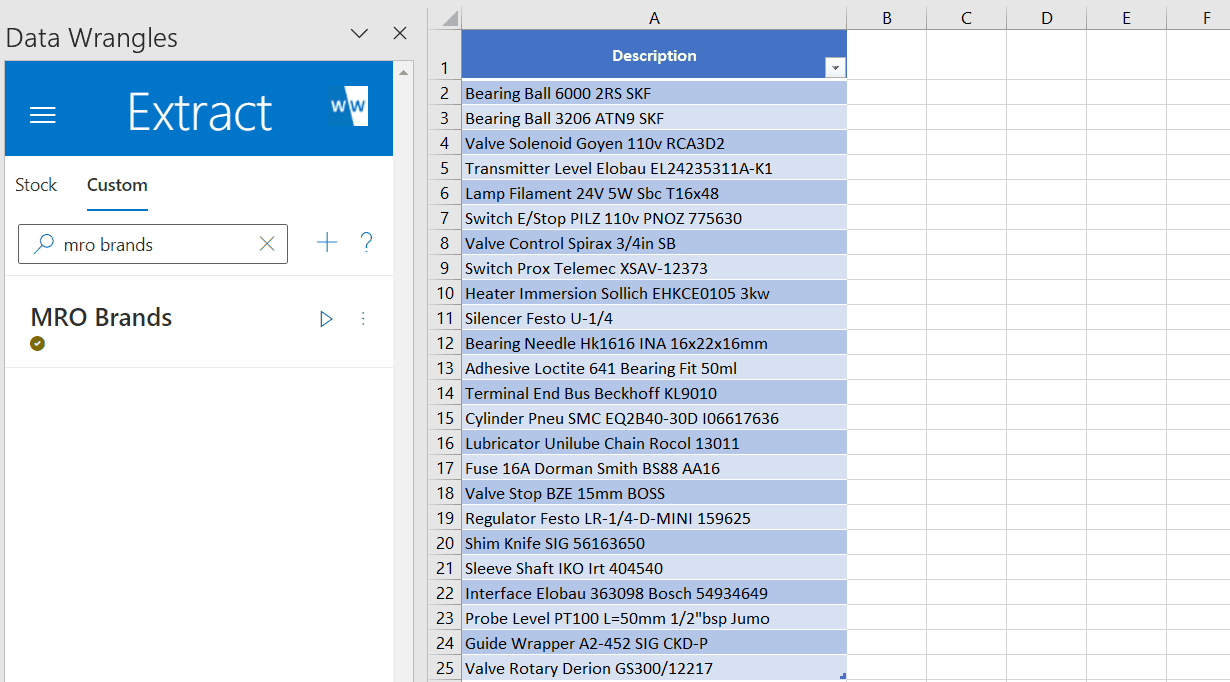Select cell Regulator Festo LR-1/4-D-MINI 159625
The height and width of the screenshot is (682, 1230).
(654, 518)
